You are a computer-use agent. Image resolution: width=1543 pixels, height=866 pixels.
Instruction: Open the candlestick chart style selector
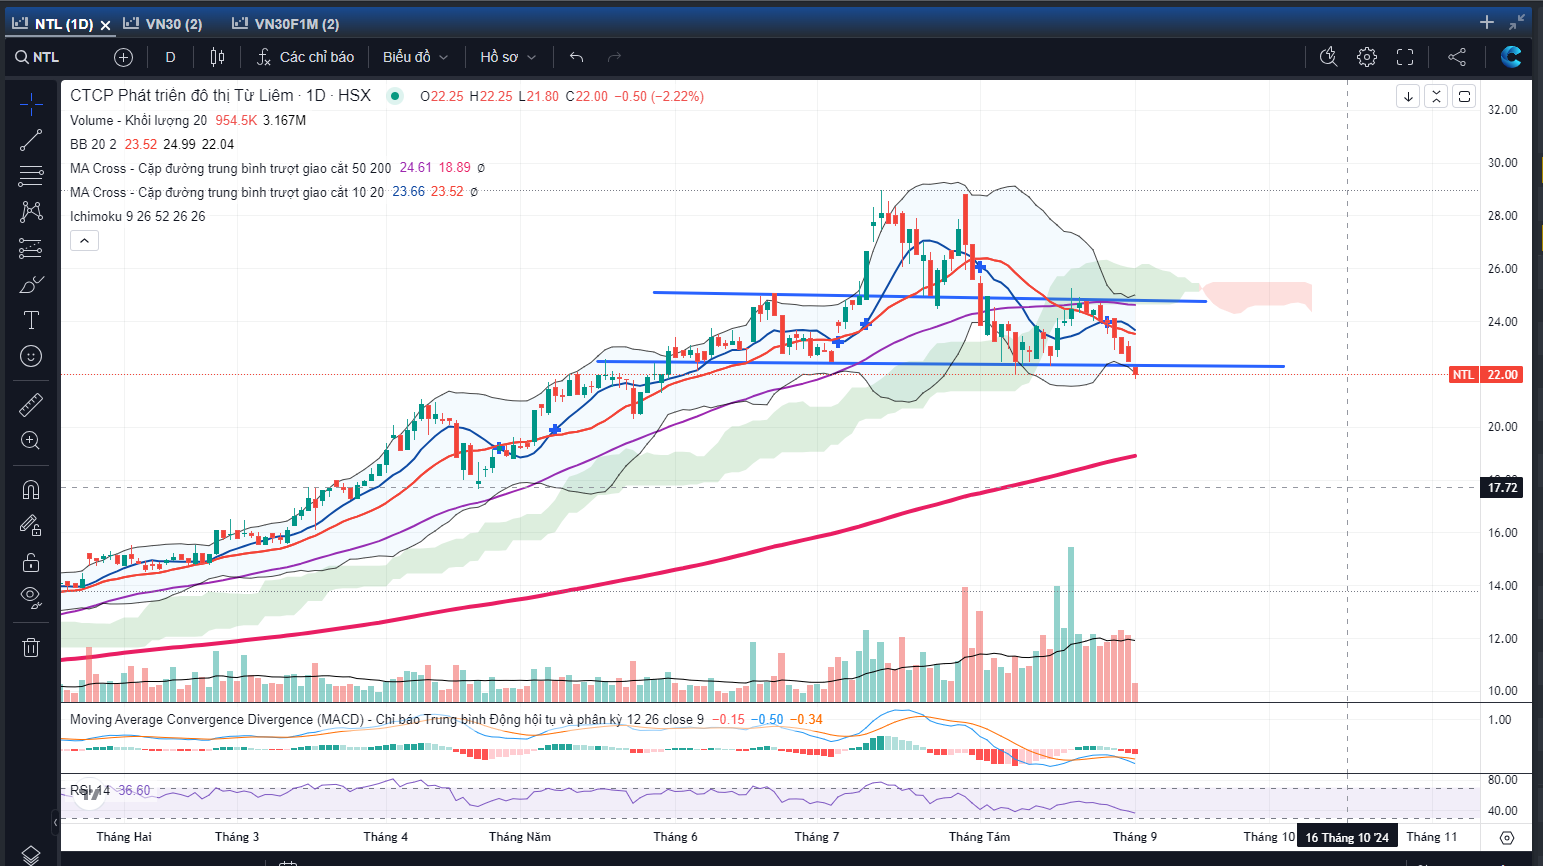217,57
